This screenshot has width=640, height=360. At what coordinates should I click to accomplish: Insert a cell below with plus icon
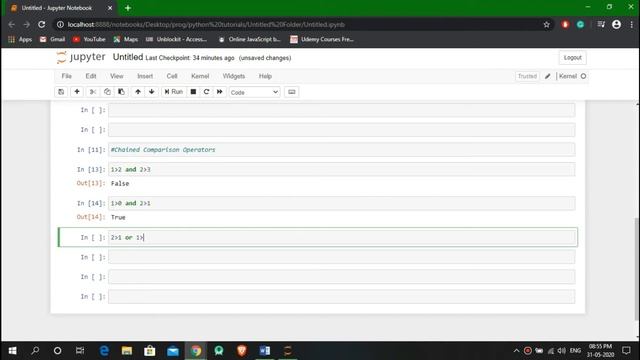coord(77,92)
